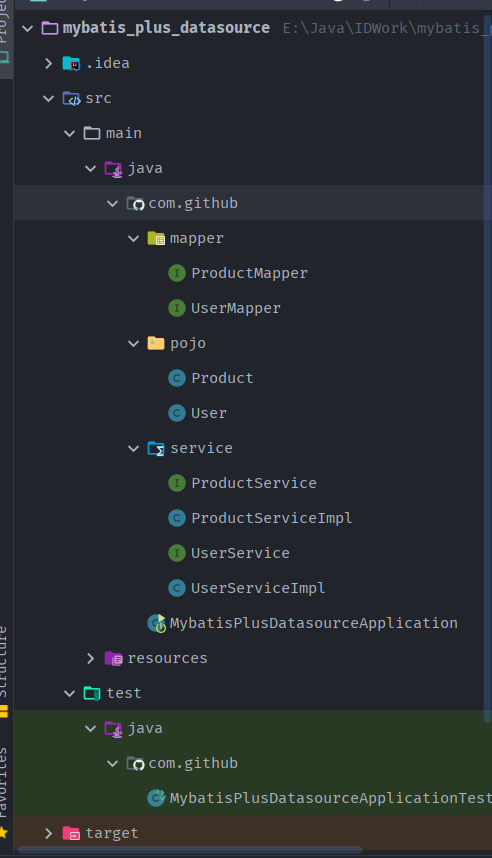
Task: Click the UserServiceImpl class icon
Action: 176,588
